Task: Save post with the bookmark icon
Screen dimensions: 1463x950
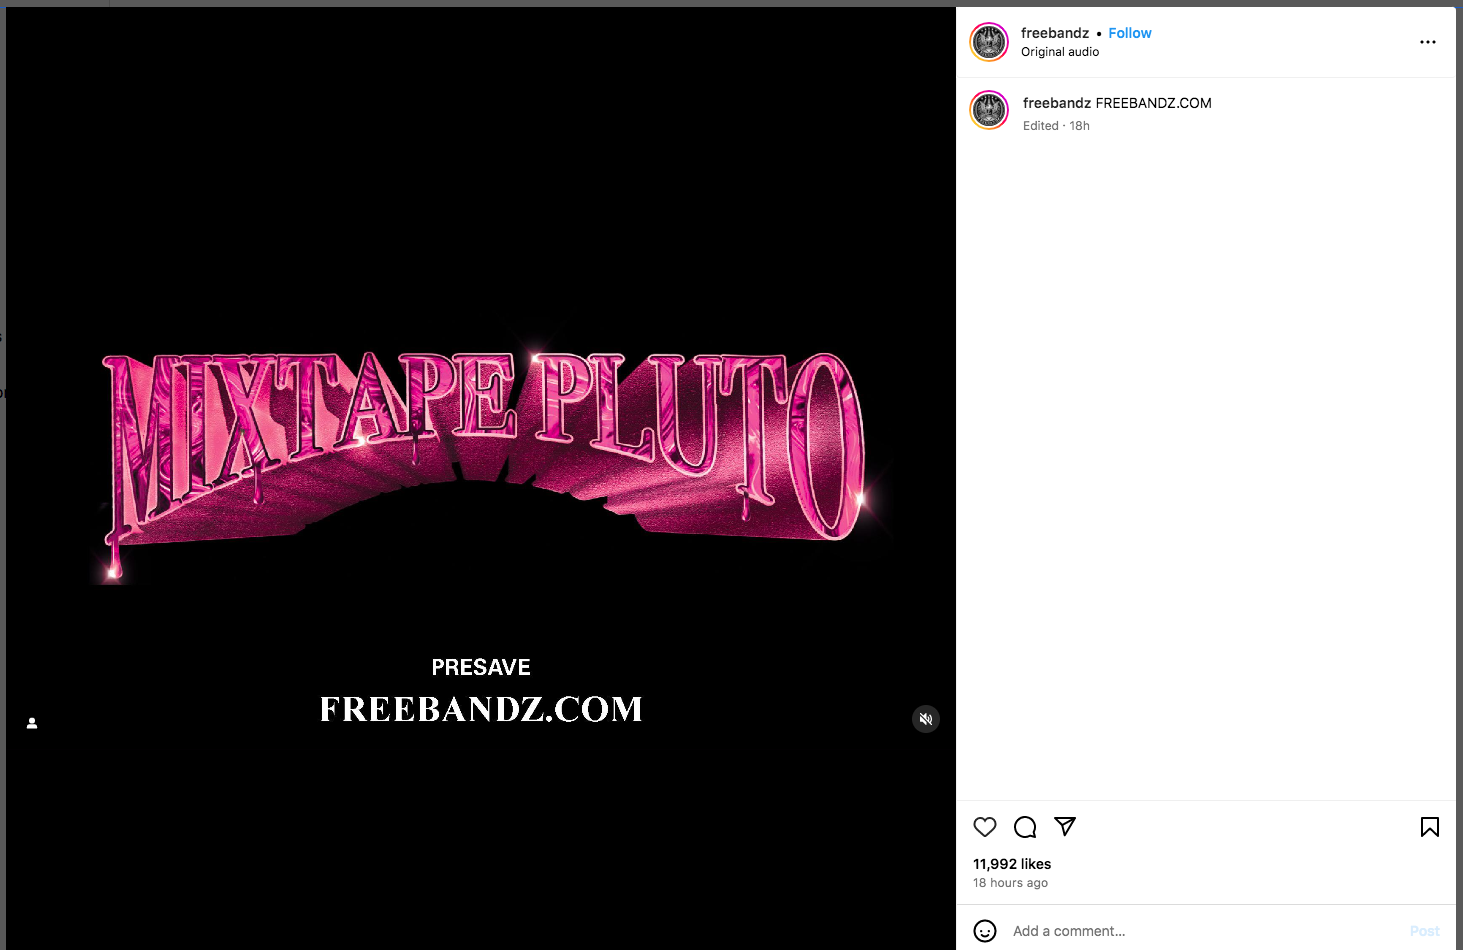Action: (x=1430, y=827)
